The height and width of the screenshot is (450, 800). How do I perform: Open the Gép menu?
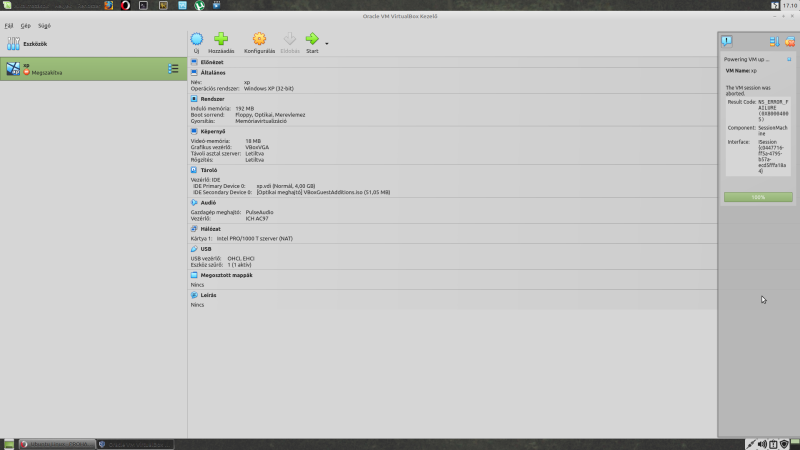point(26,26)
